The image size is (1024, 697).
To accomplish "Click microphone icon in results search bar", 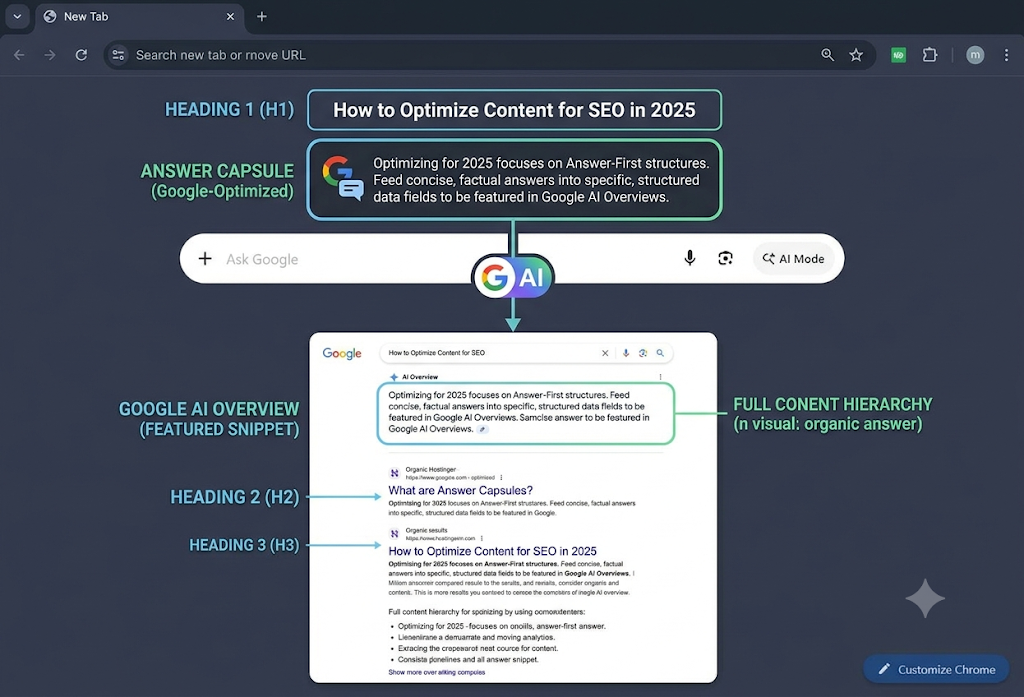I will click(x=626, y=353).
